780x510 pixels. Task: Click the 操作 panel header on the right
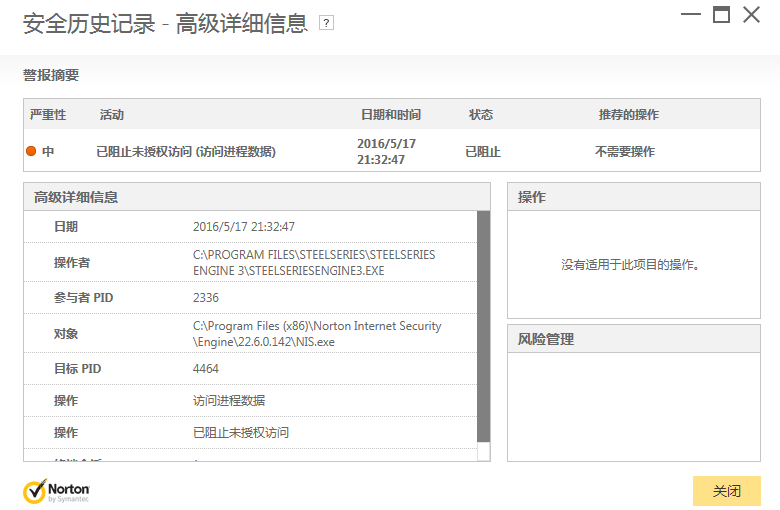tap(634, 197)
